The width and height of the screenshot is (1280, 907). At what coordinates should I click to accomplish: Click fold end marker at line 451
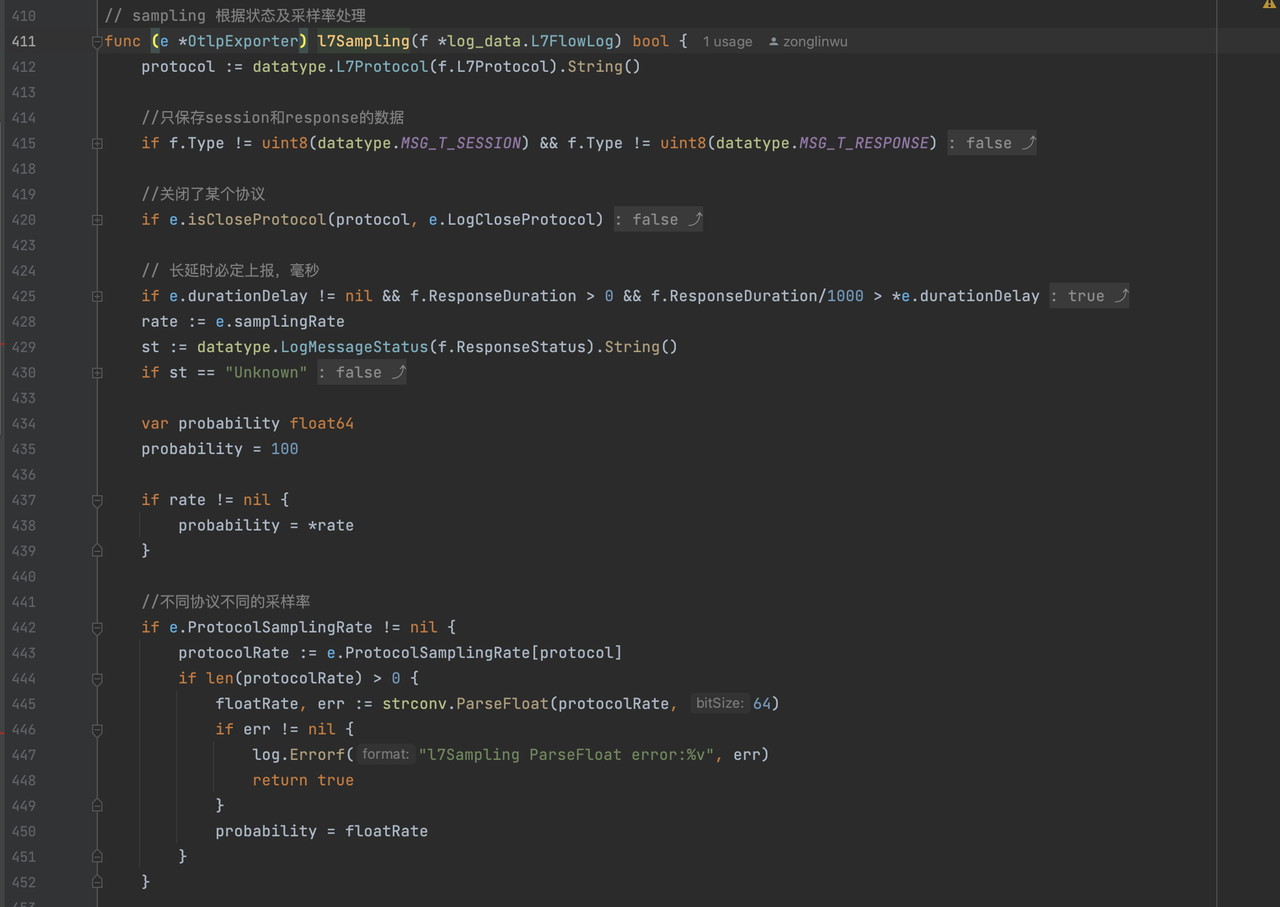tap(97, 856)
